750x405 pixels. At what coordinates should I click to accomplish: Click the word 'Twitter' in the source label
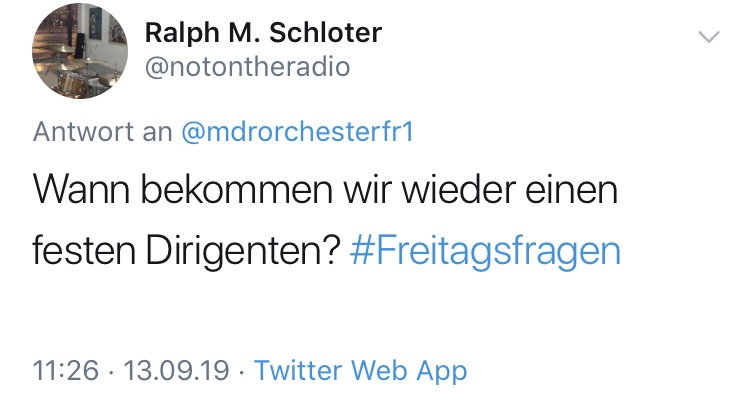tap(298, 371)
